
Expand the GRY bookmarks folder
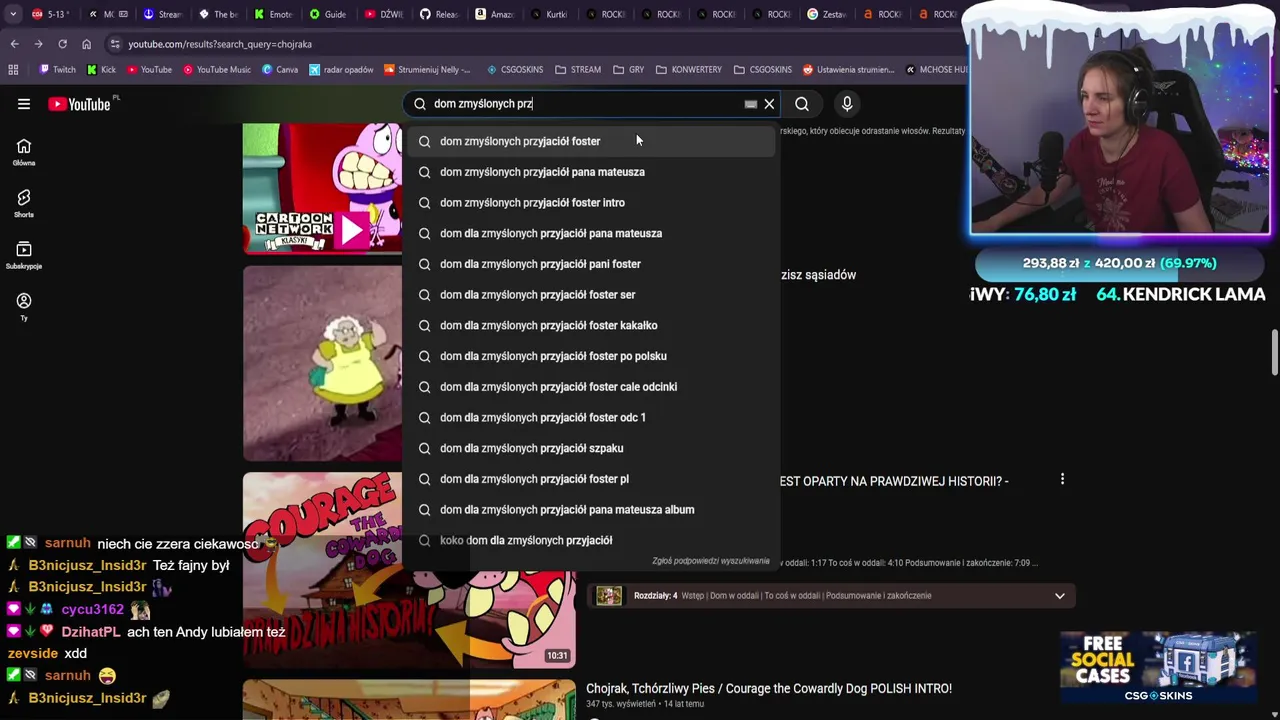(x=628, y=70)
